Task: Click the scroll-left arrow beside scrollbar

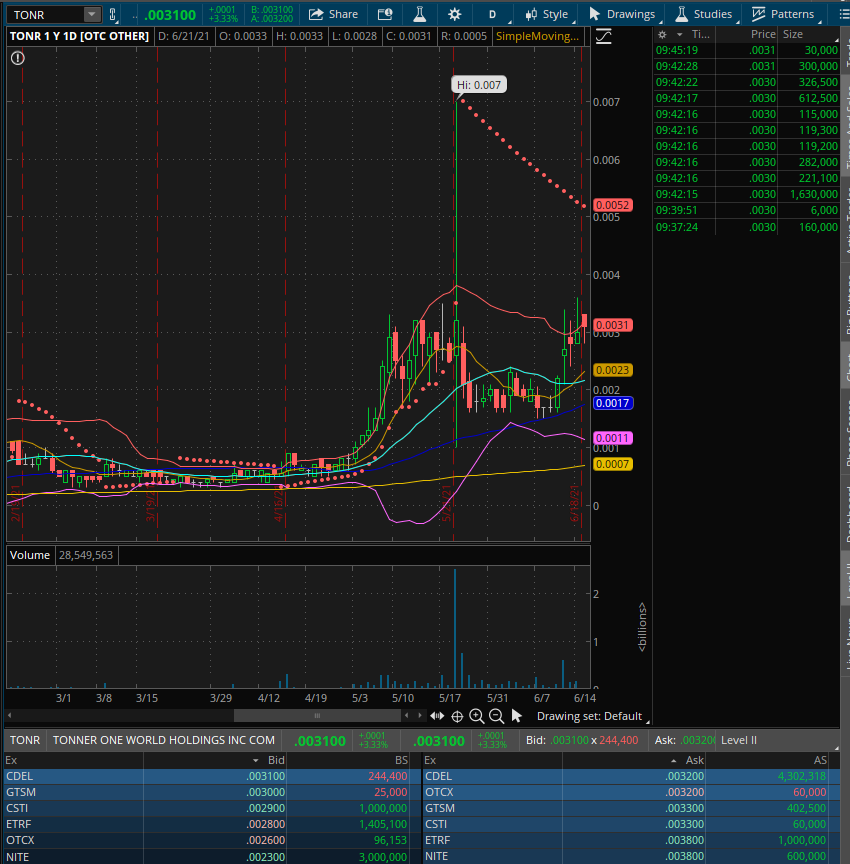Action: click(x=407, y=715)
